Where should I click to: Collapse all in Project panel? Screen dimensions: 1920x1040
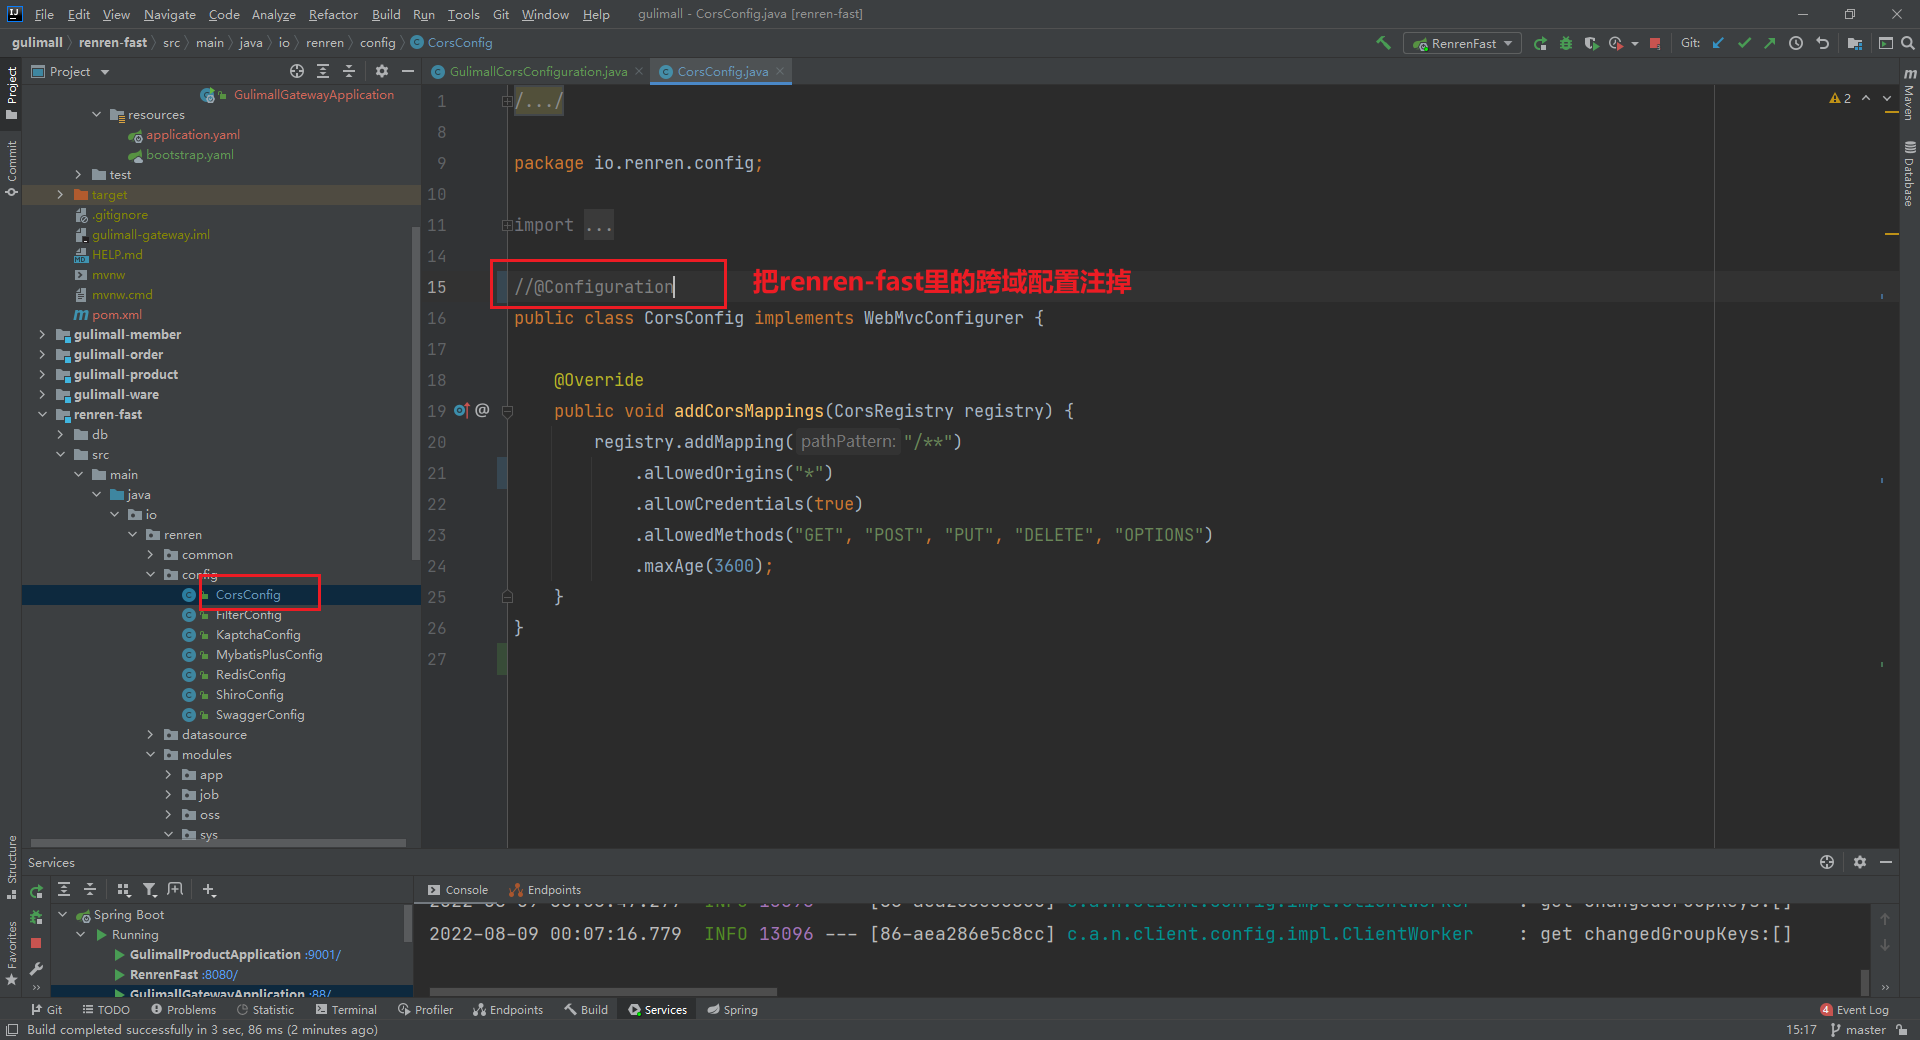tap(349, 71)
